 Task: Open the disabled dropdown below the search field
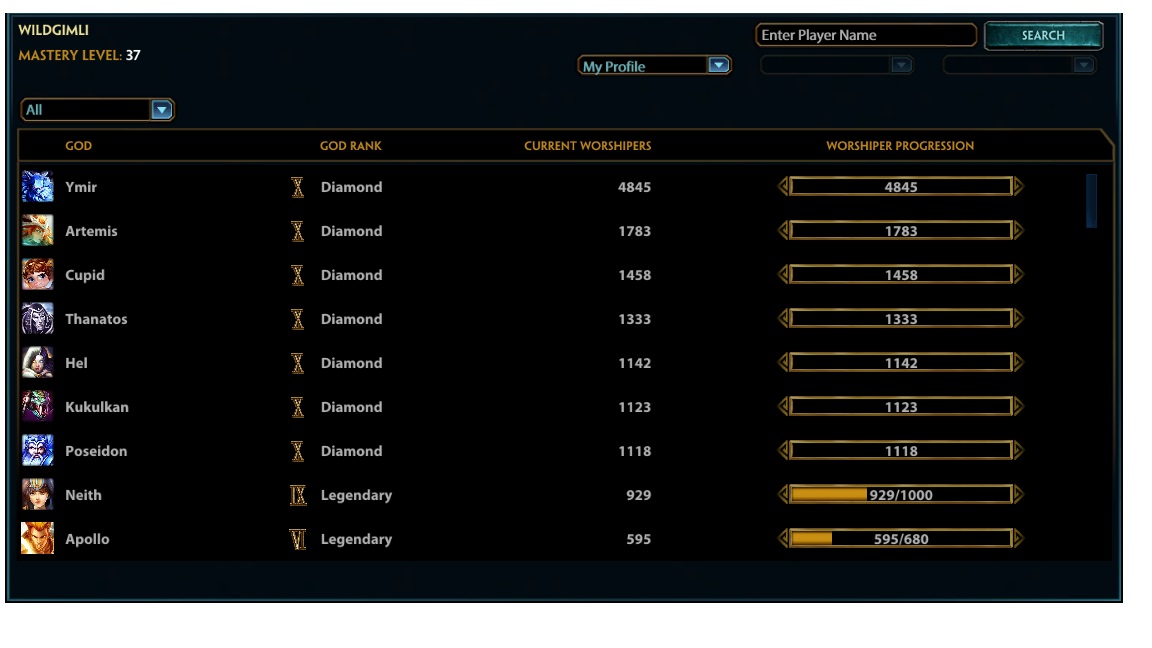[837, 65]
